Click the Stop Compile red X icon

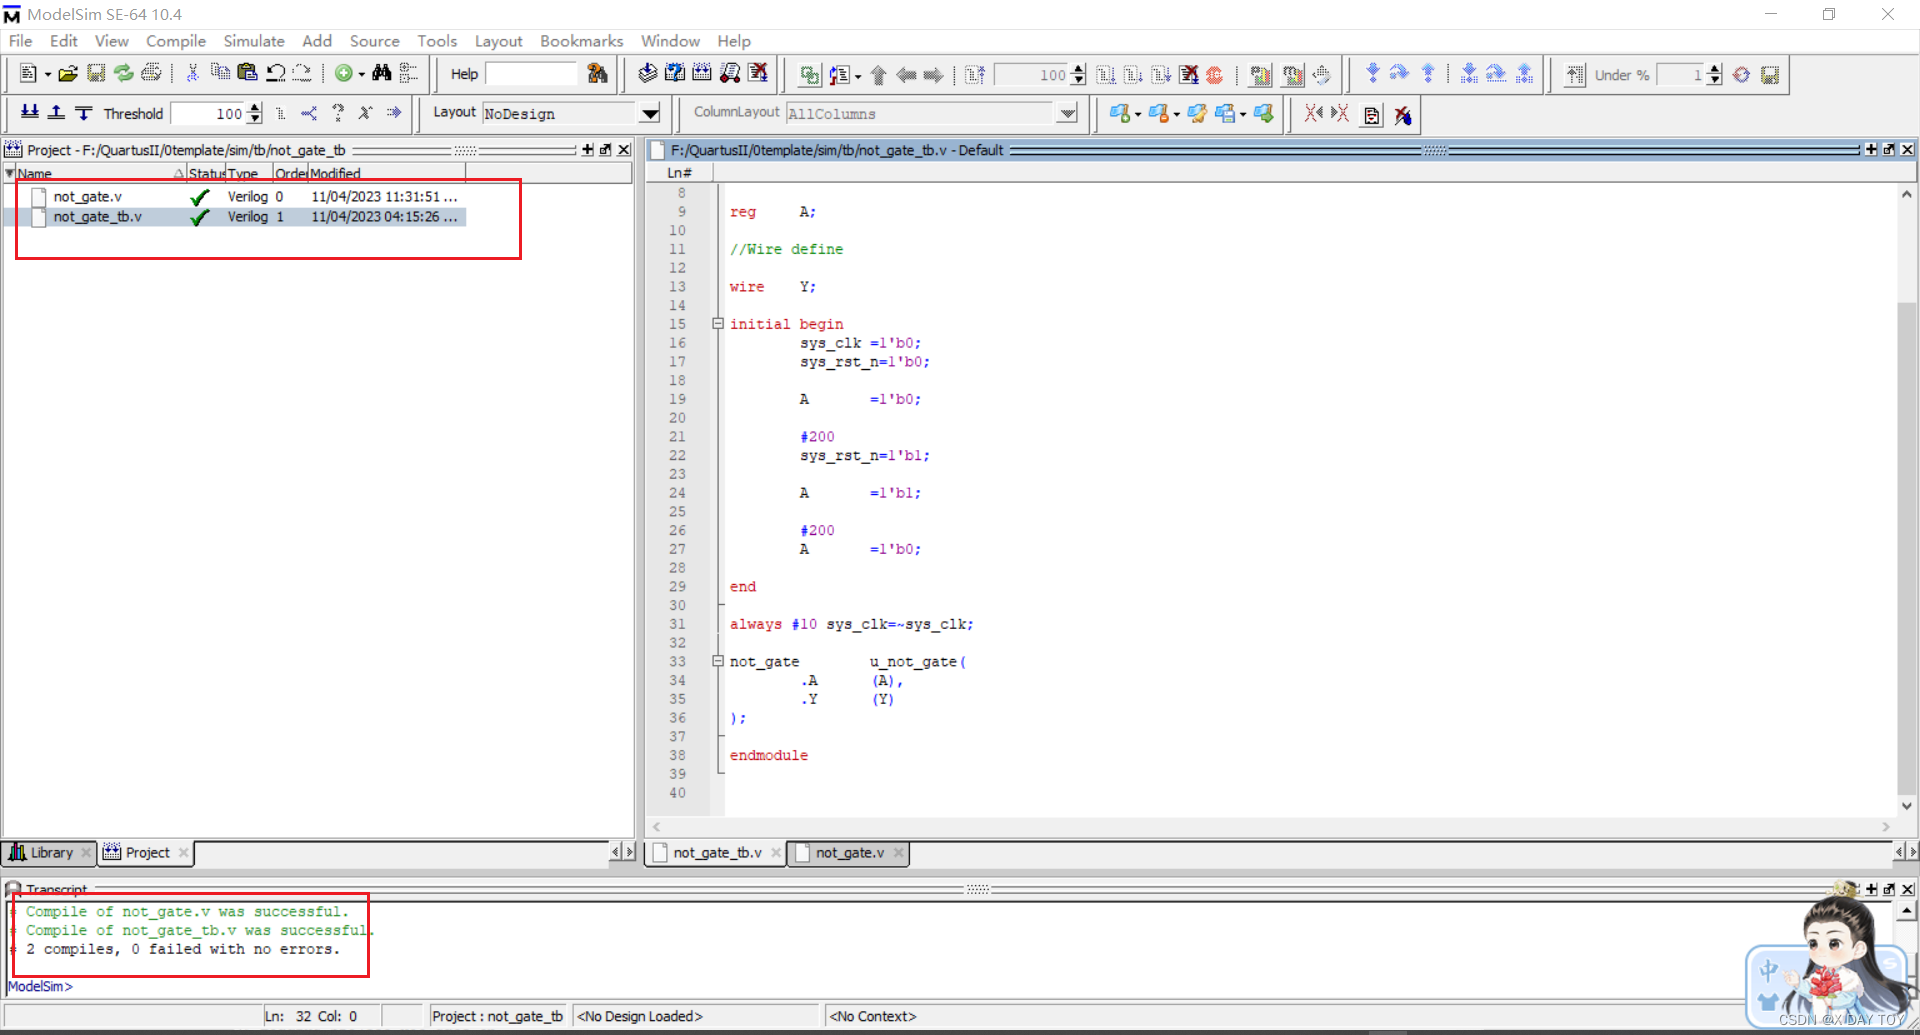coord(758,74)
